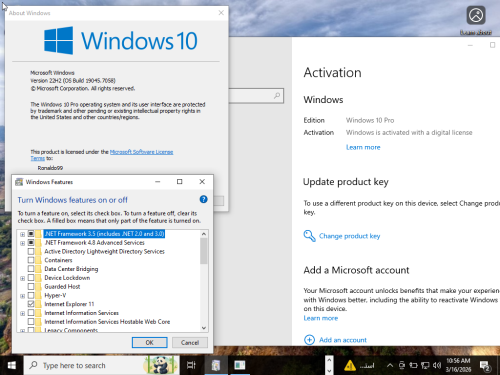The height and width of the screenshot is (375, 500).
Task: Click the Windows Features taskbar app icon
Action: (x=216, y=365)
